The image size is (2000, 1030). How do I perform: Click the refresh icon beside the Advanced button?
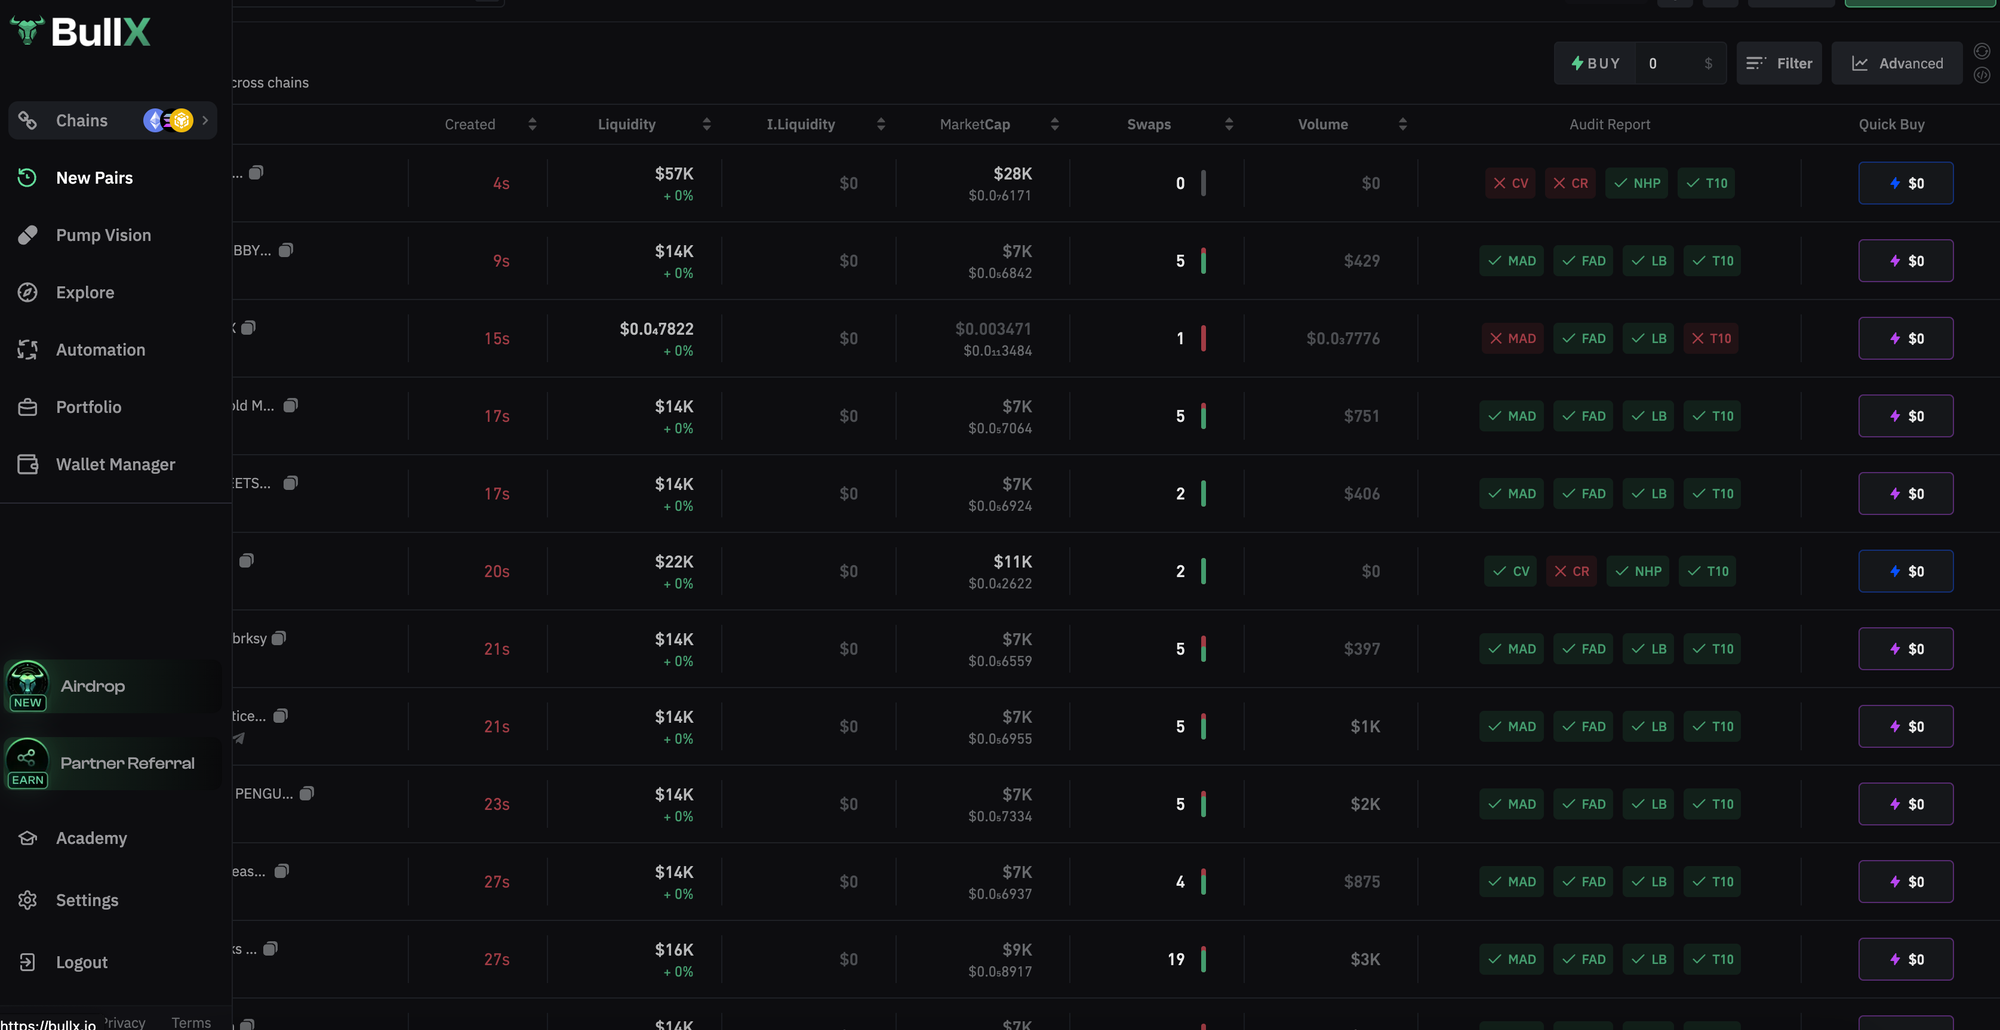pos(1982,49)
